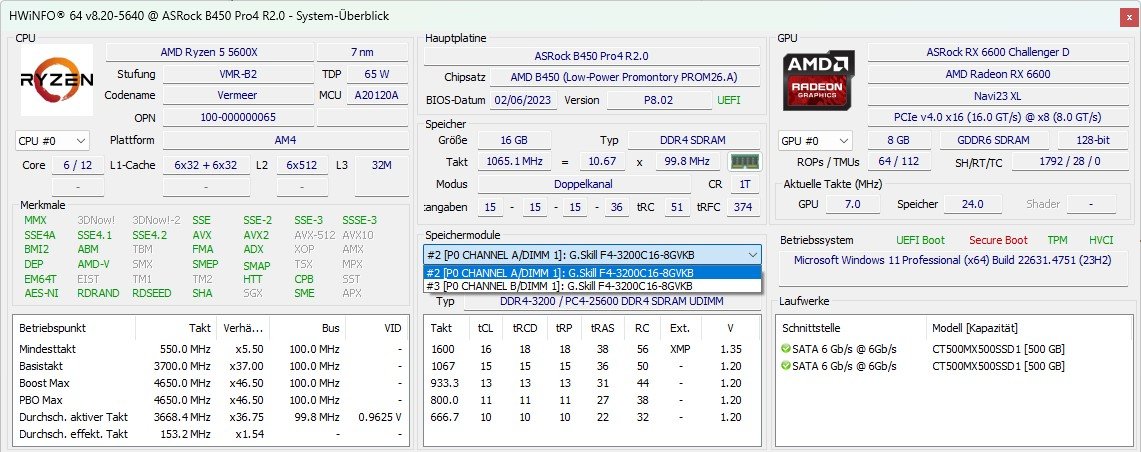Select the Mindesttakt row

click(x=210, y=349)
